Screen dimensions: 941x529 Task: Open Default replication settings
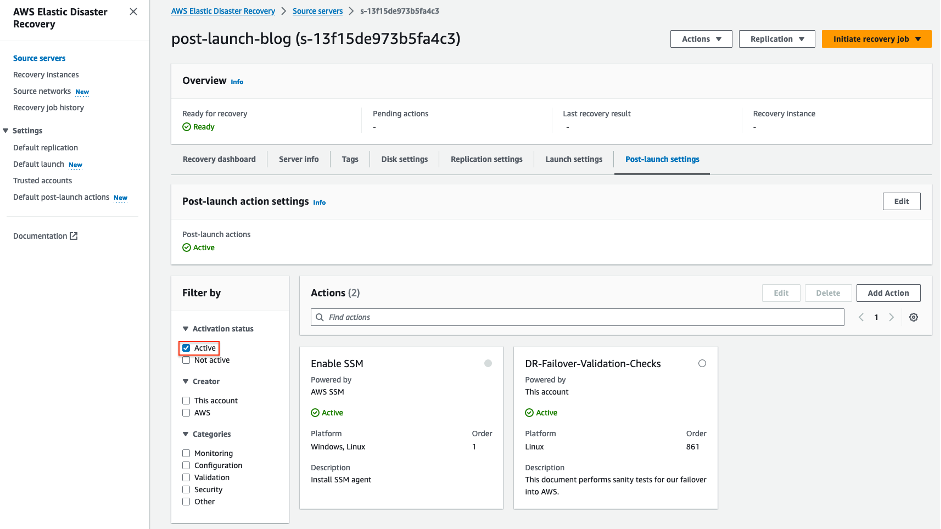pos(46,148)
